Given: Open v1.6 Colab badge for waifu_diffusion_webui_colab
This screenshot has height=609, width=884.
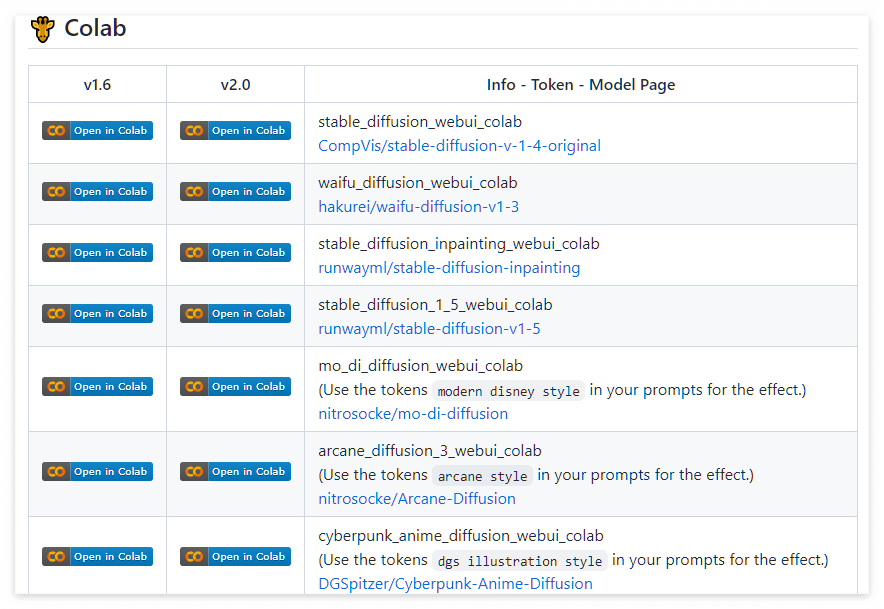Looking at the screenshot, I should (x=98, y=191).
